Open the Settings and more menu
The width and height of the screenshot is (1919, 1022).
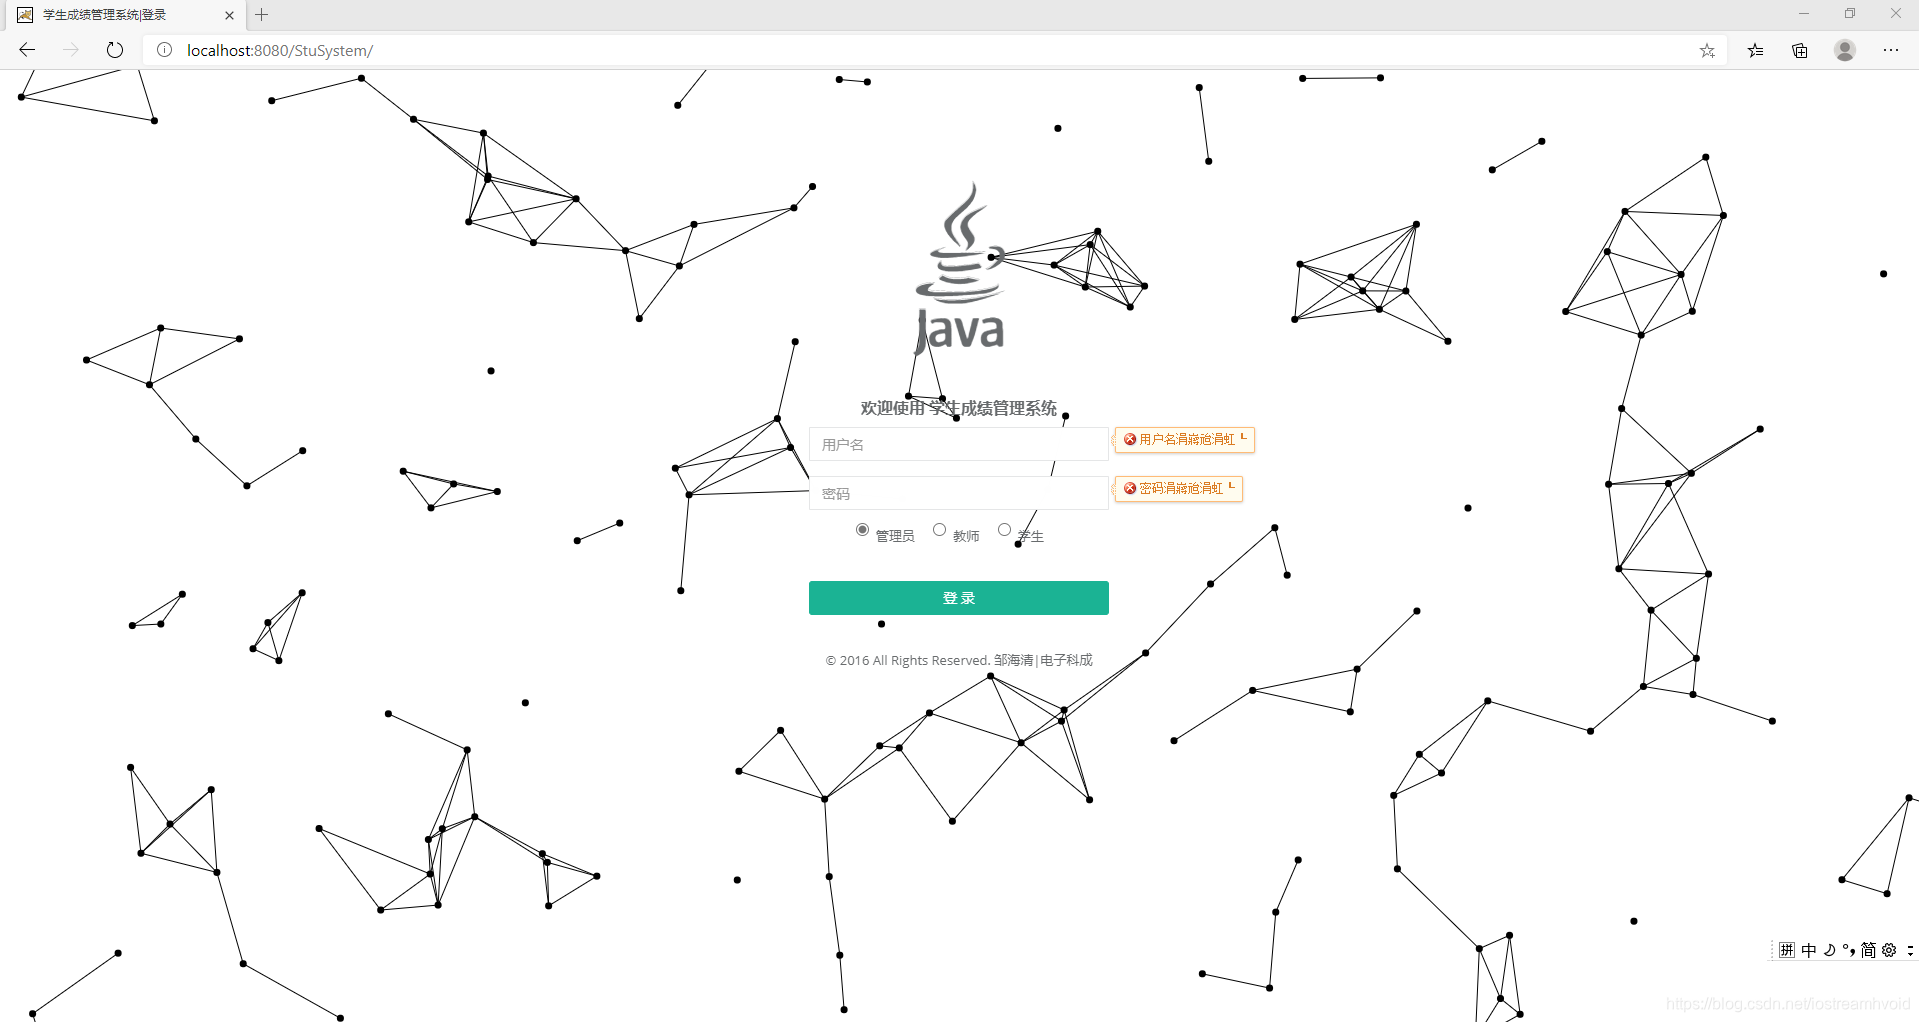pyautogui.click(x=1890, y=50)
